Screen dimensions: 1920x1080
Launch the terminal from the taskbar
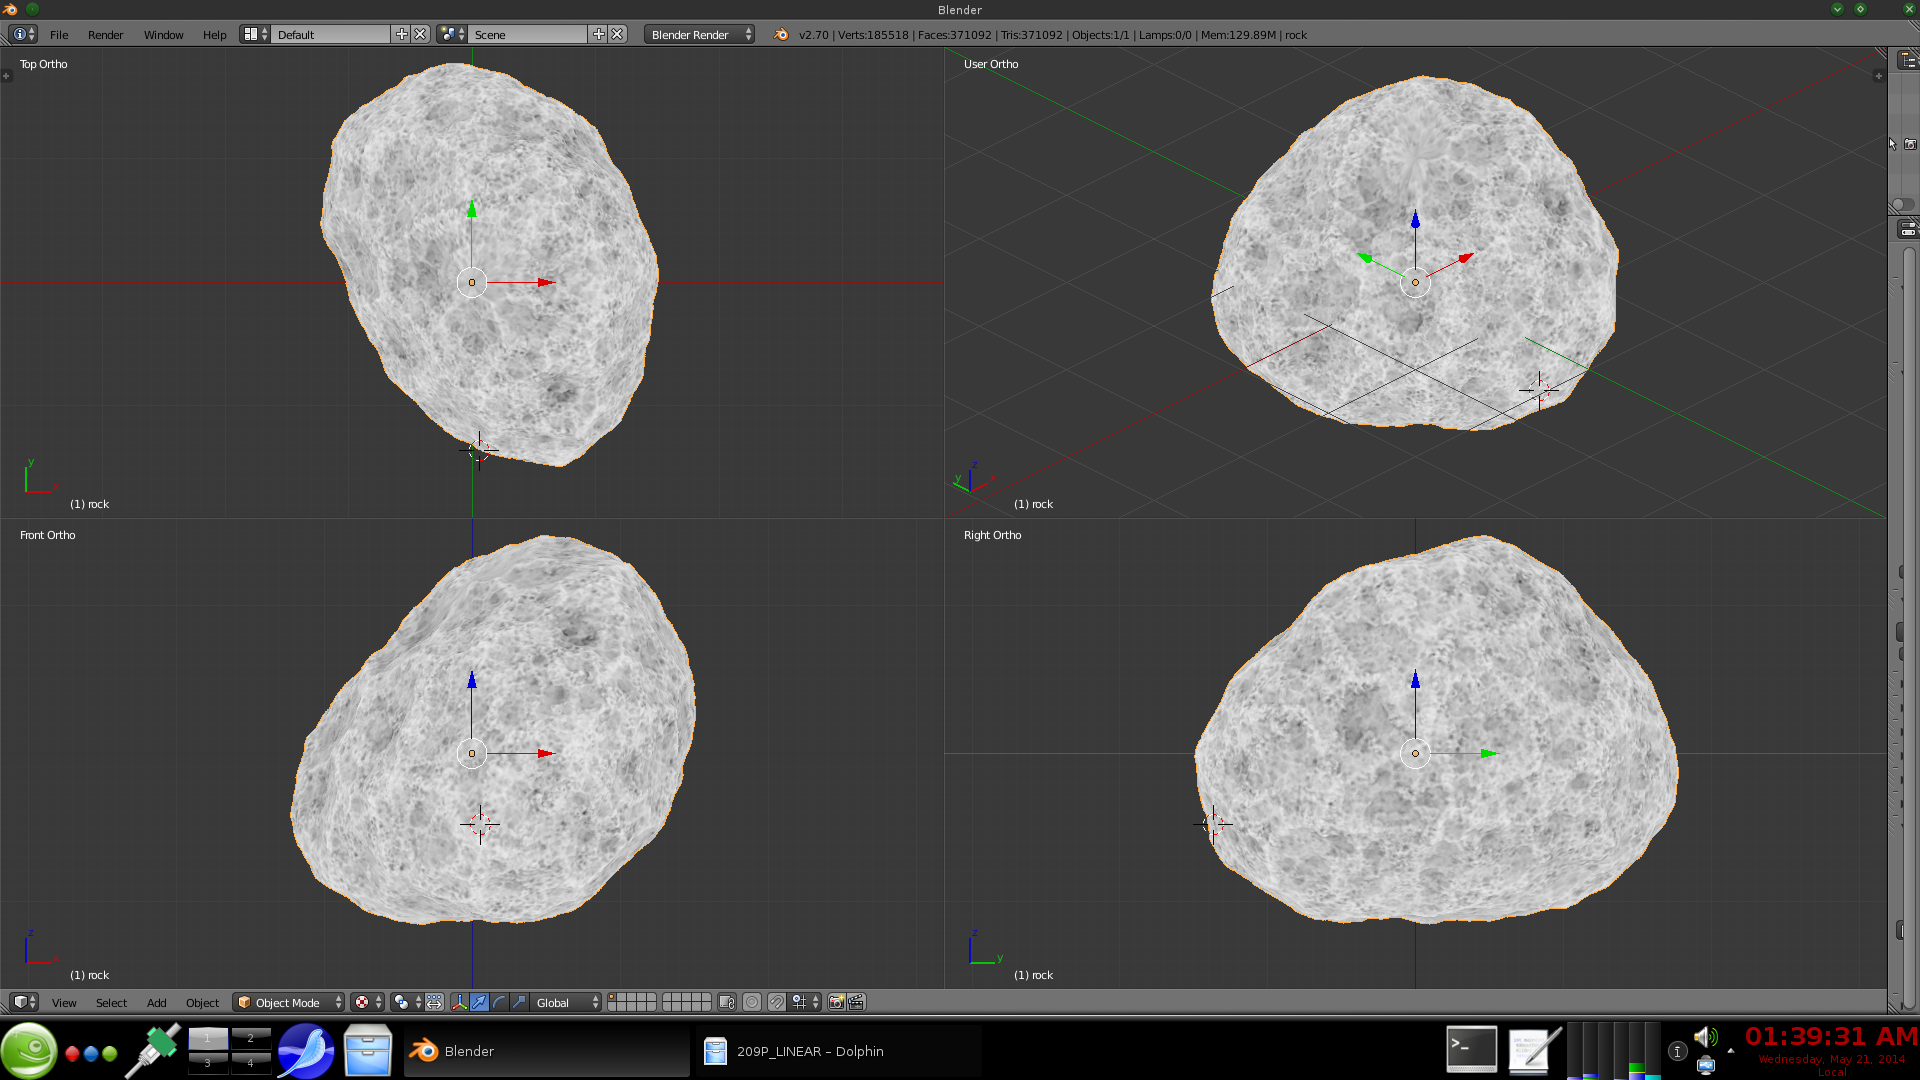(x=1471, y=1050)
